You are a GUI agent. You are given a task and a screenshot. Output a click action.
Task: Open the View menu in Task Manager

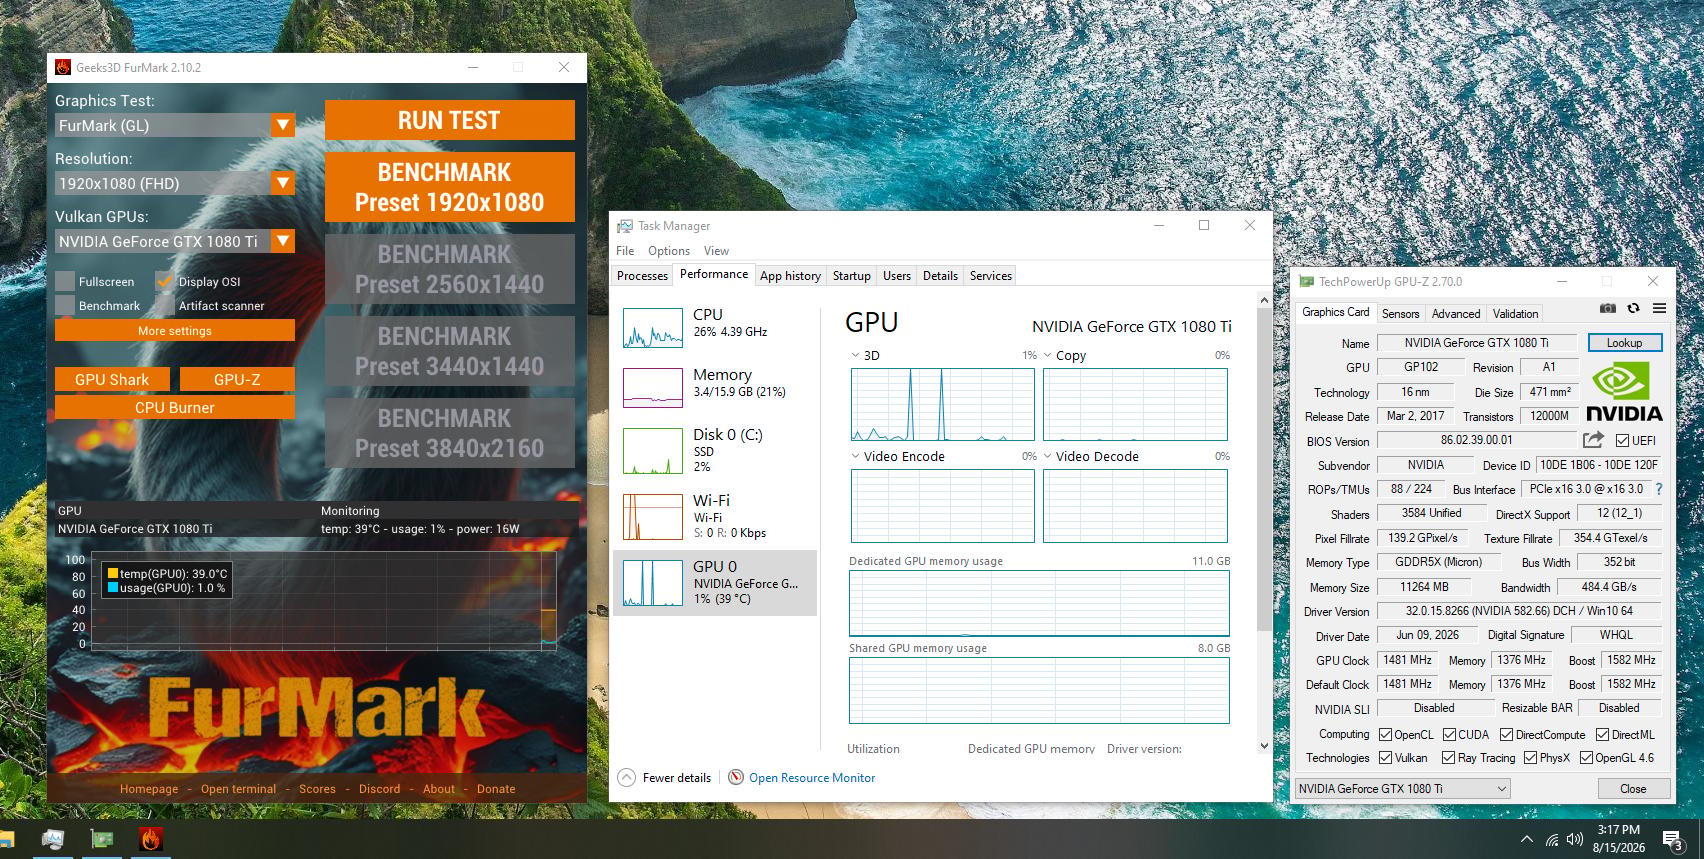716,251
